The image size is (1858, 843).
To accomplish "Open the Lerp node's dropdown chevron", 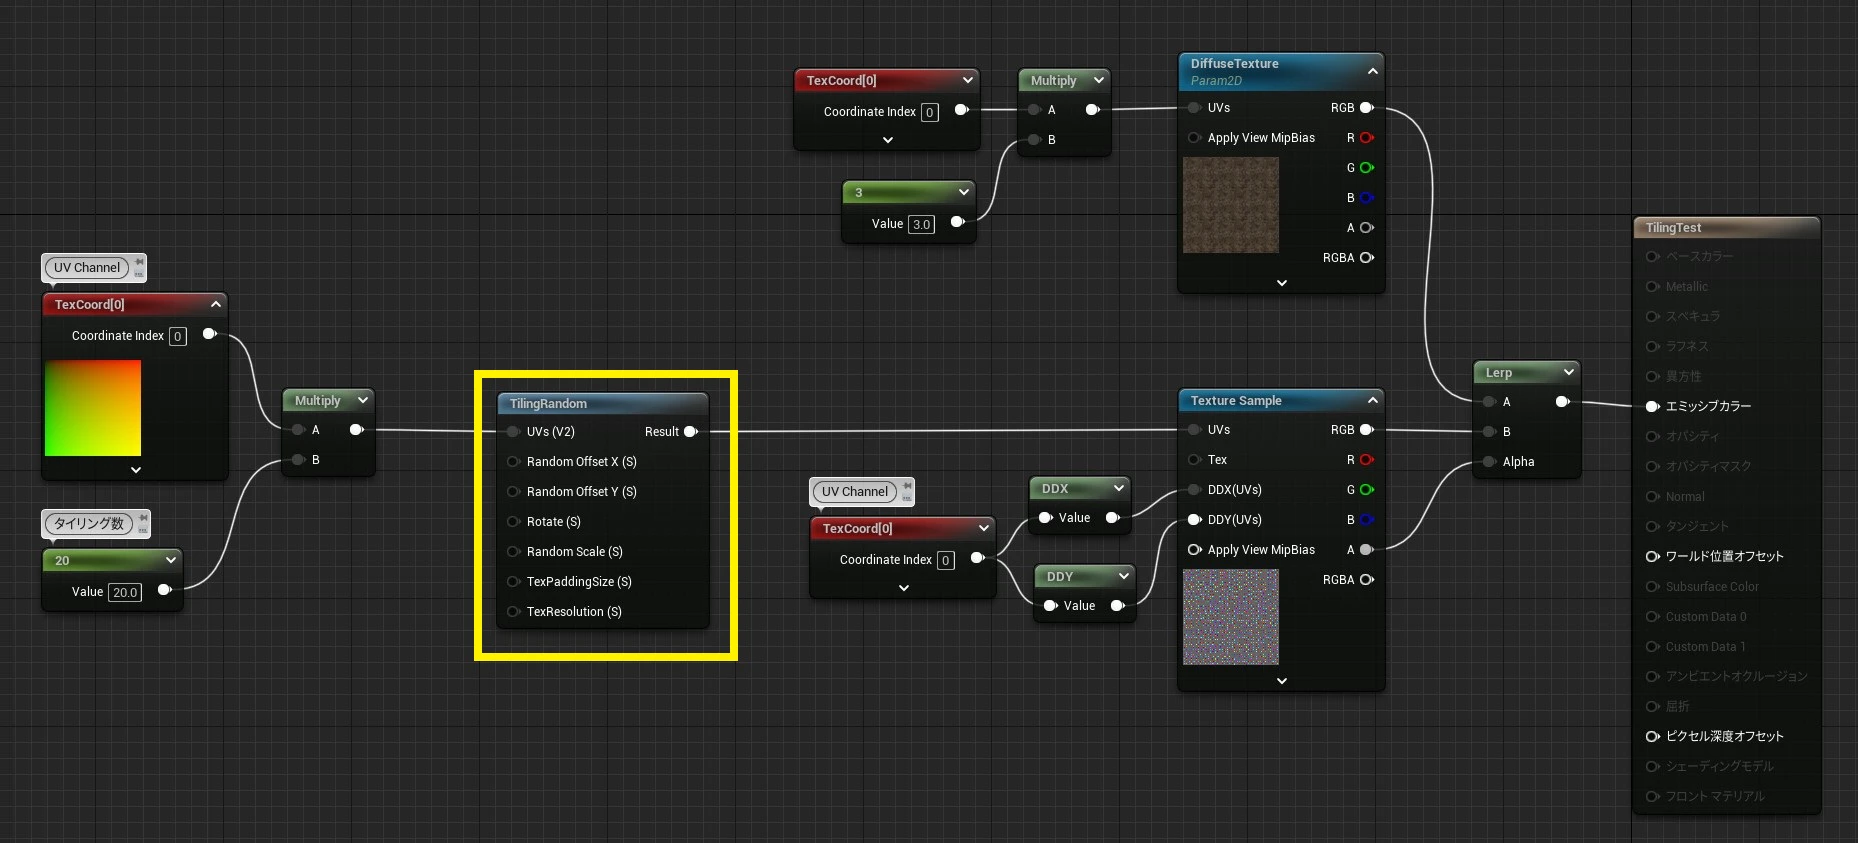I will click(x=1569, y=372).
